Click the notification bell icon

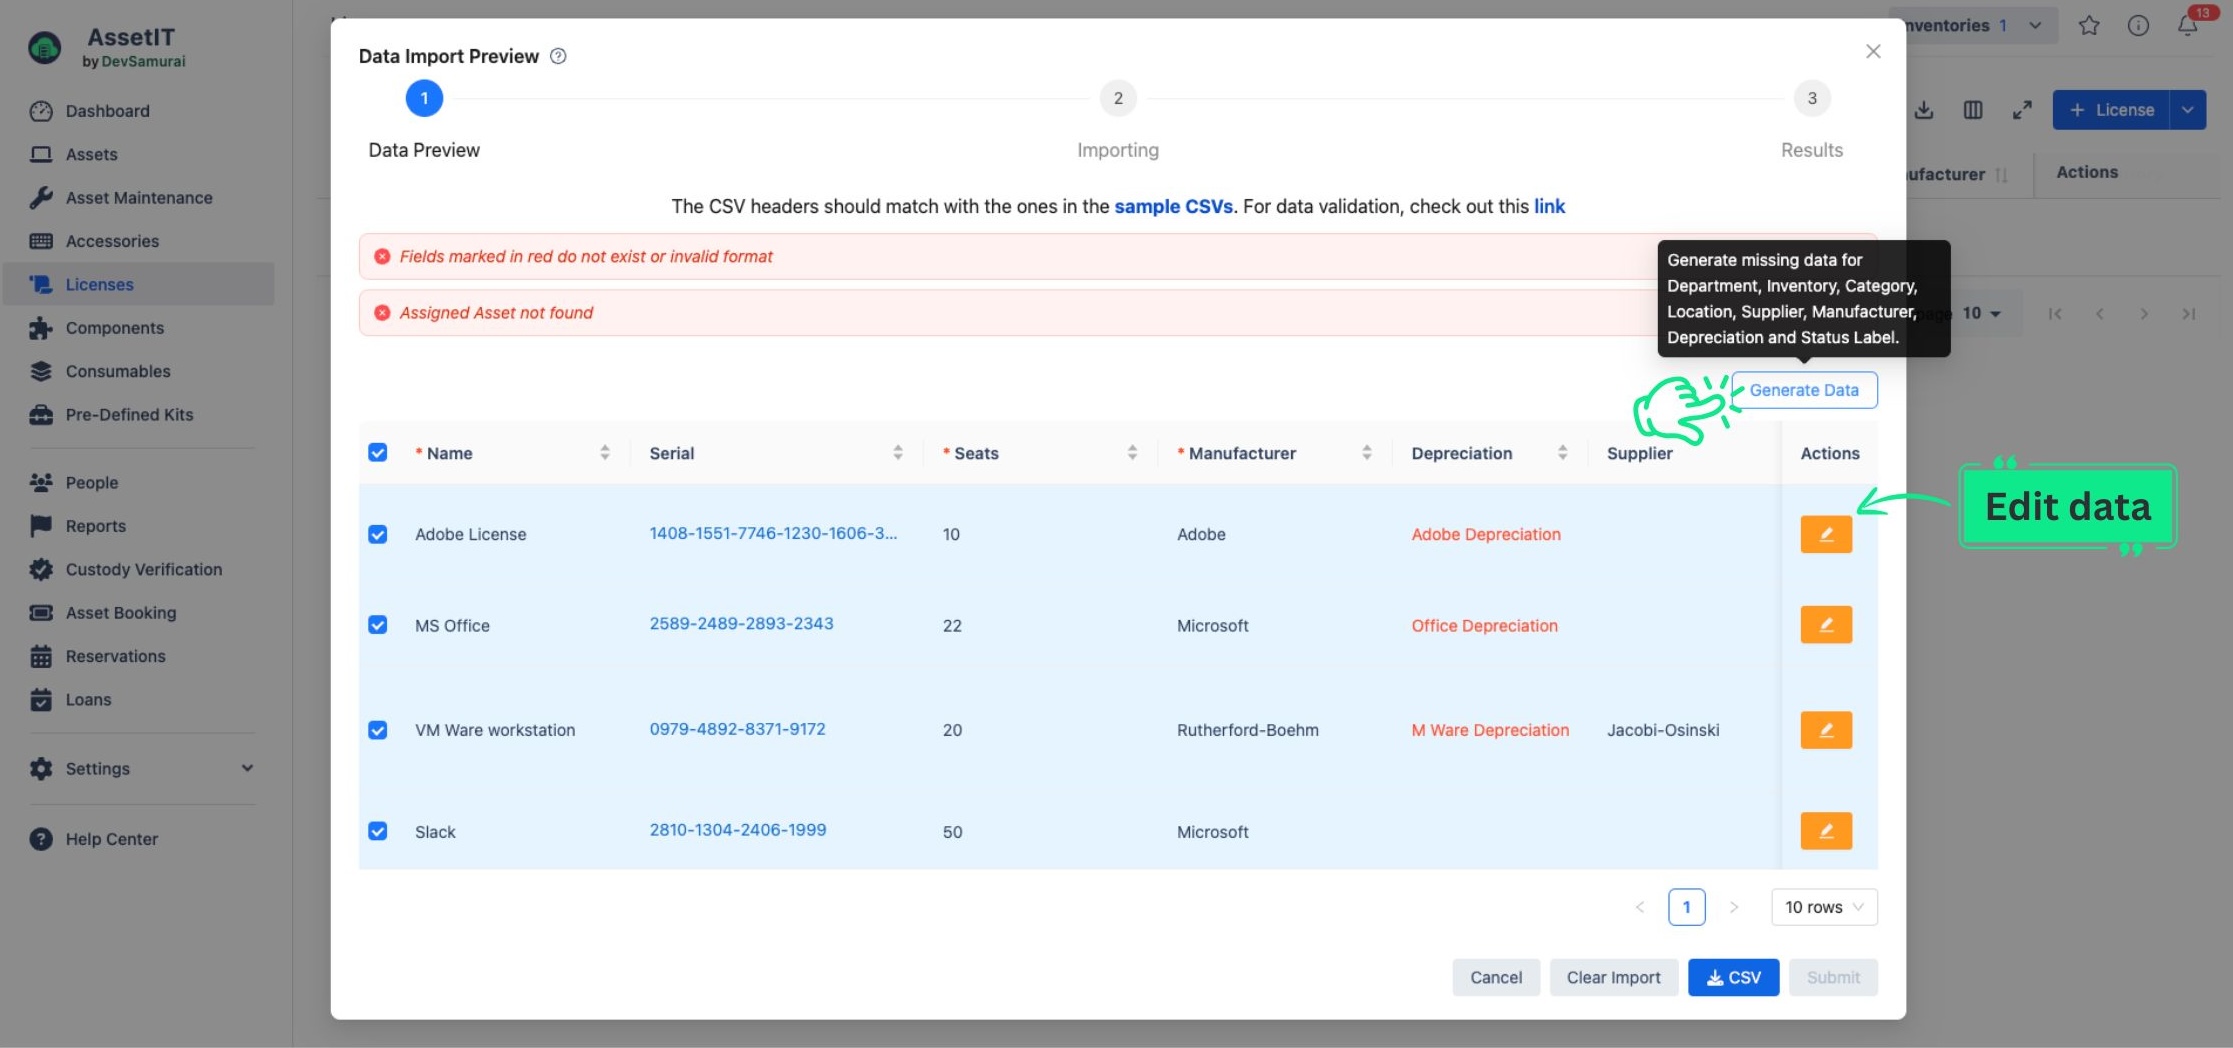tap(2187, 26)
